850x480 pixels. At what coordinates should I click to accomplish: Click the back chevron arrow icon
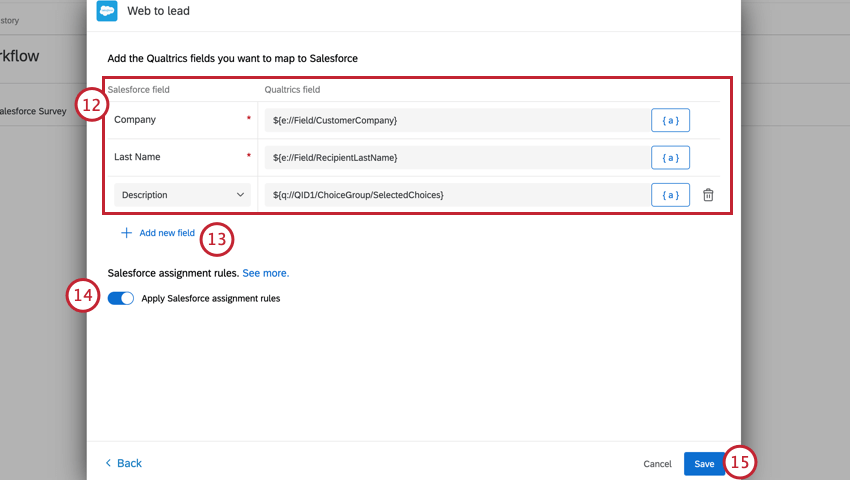coord(108,463)
